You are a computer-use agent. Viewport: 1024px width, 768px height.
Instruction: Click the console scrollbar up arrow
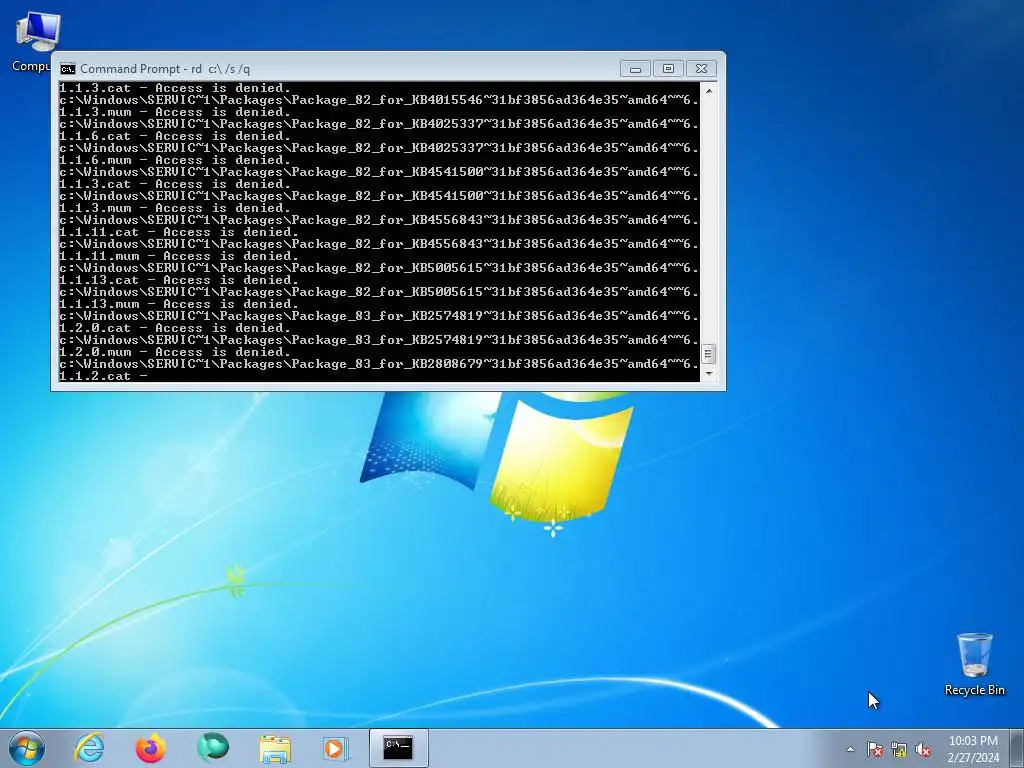709,91
